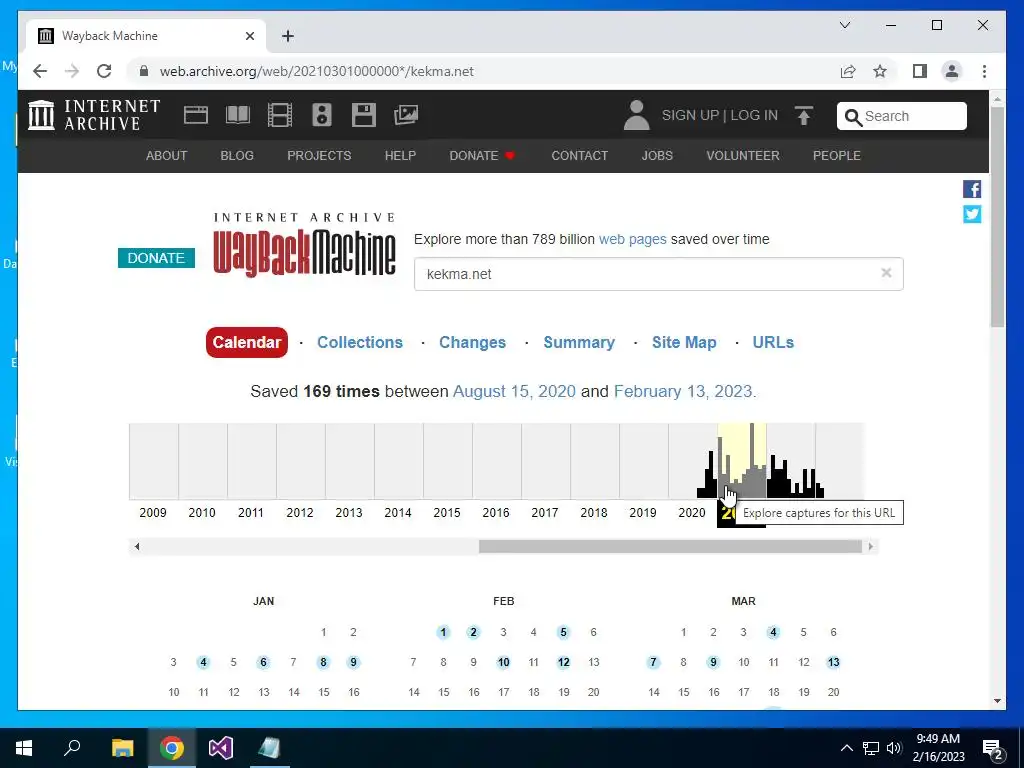Follow the web pages link
This screenshot has height=768, width=1024.
(x=633, y=239)
